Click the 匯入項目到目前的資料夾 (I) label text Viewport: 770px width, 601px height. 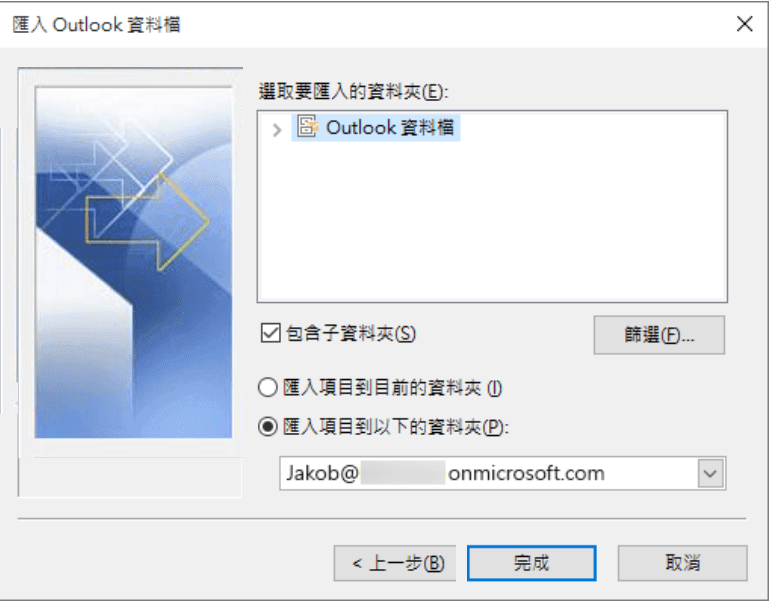(392, 388)
